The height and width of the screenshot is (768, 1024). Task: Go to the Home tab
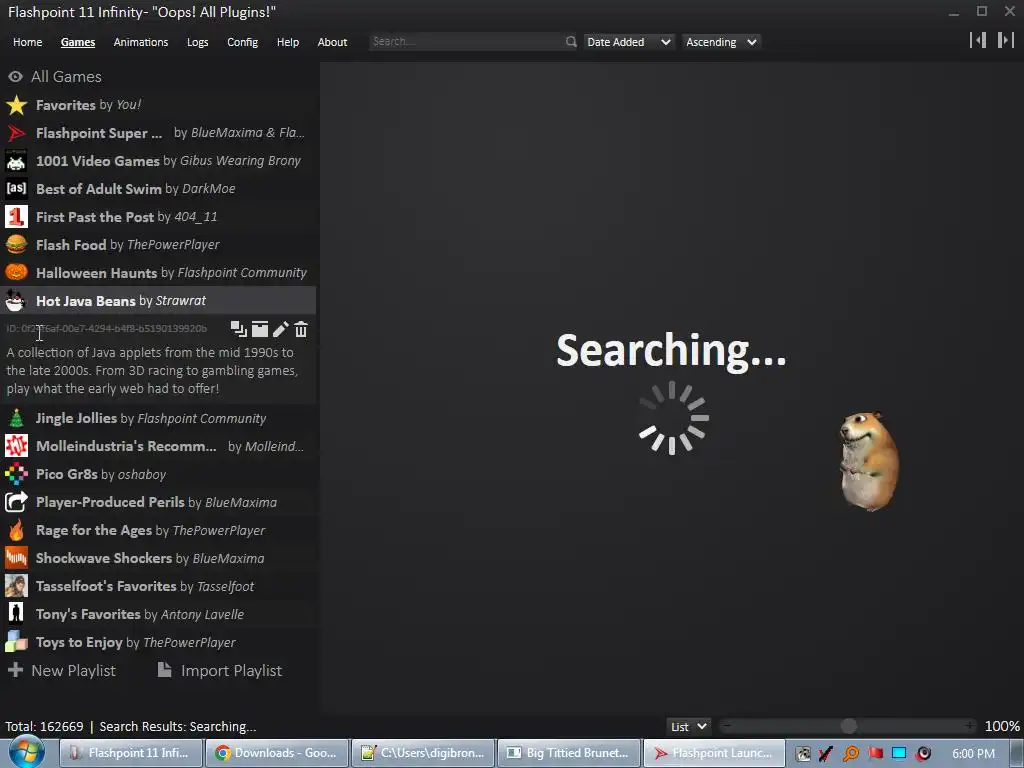point(27,42)
